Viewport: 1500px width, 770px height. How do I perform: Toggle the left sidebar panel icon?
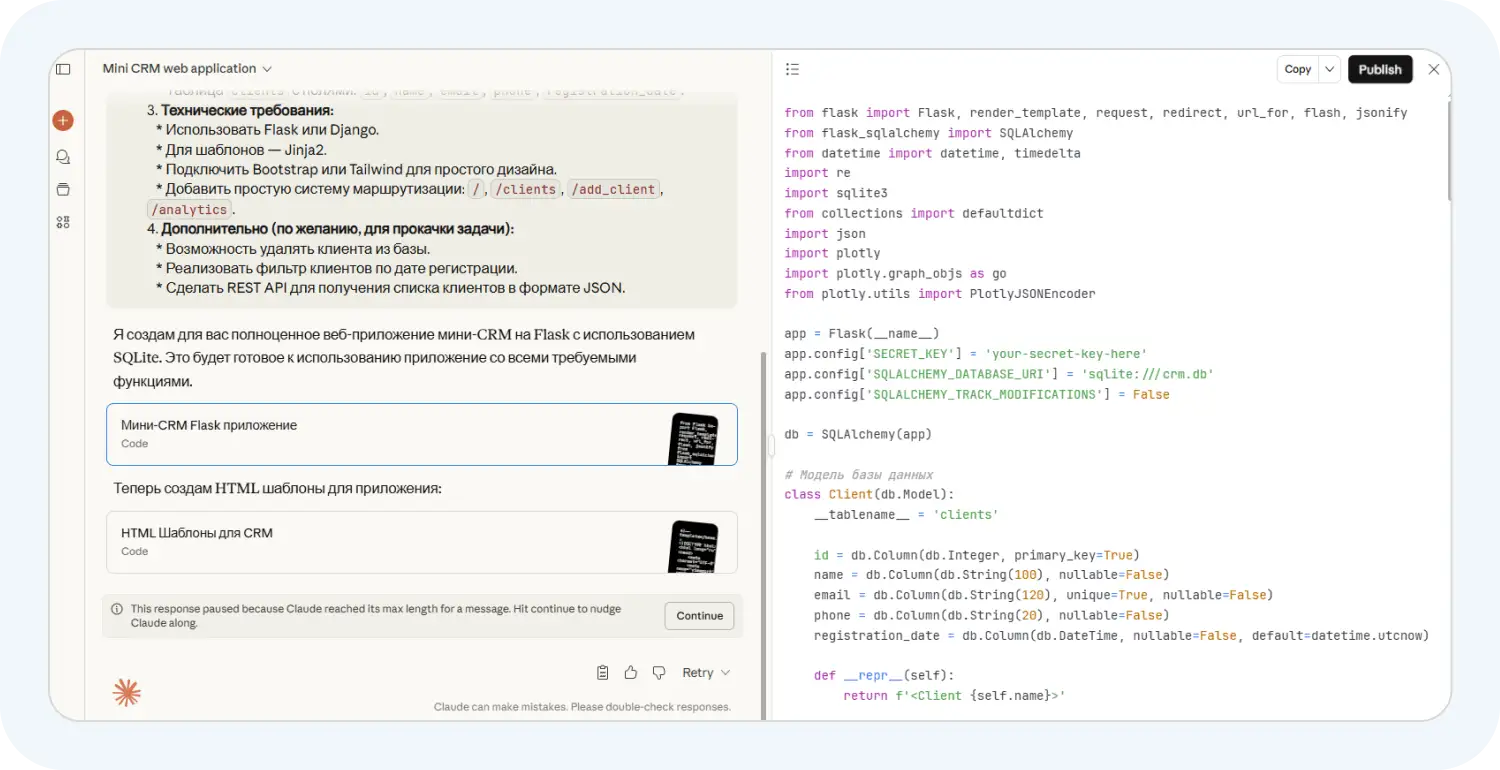coord(63,69)
